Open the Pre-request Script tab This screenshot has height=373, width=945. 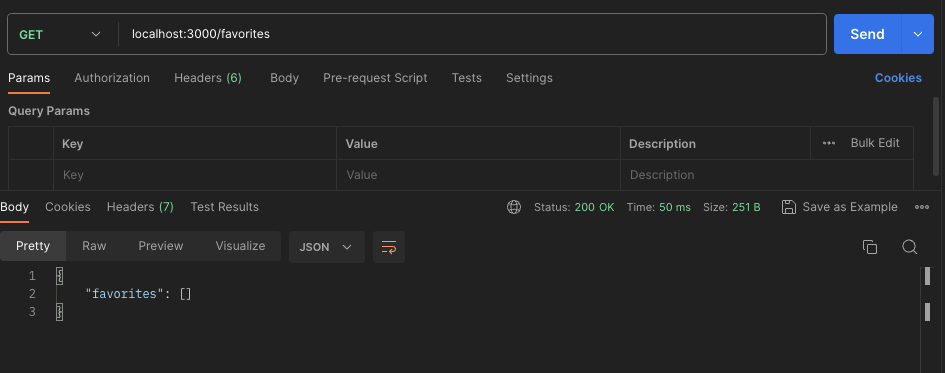tap(375, 78)
